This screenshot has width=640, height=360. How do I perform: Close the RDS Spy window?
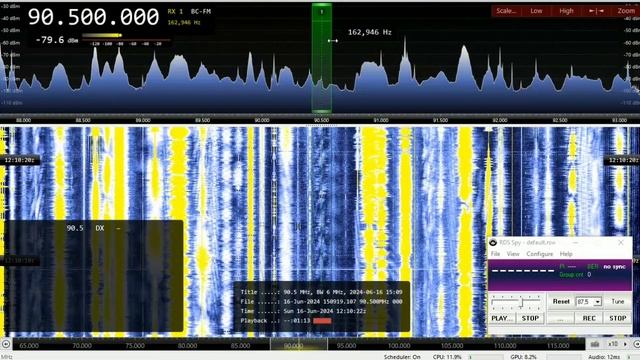pos(620,242)
